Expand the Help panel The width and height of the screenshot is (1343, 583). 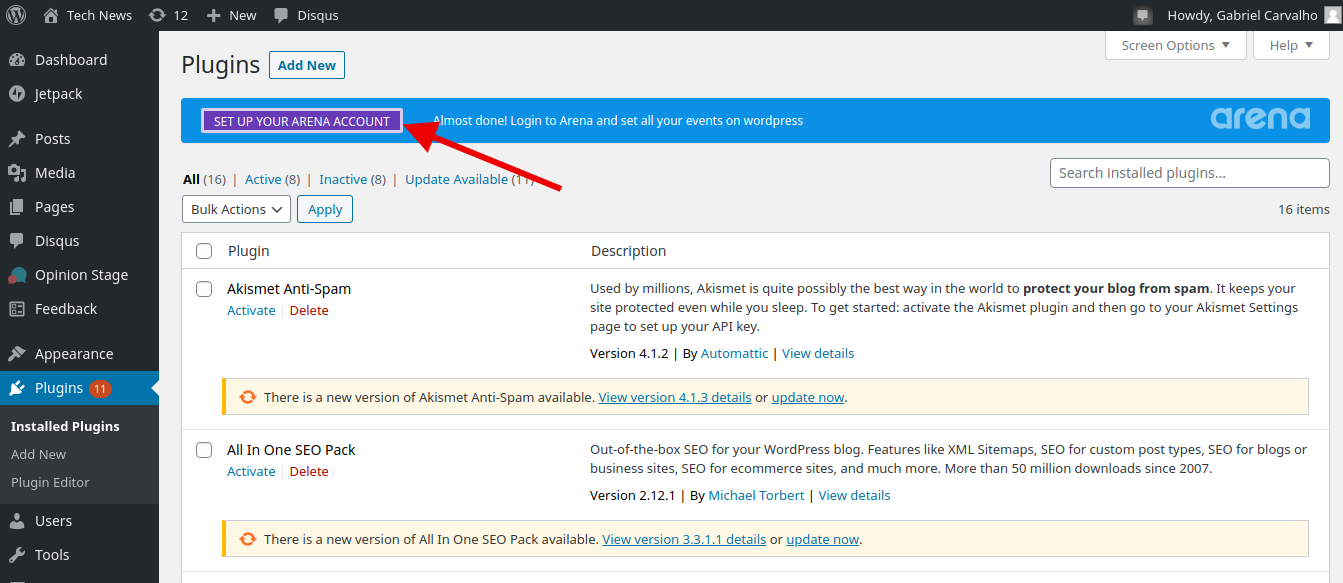point(1291,45)
